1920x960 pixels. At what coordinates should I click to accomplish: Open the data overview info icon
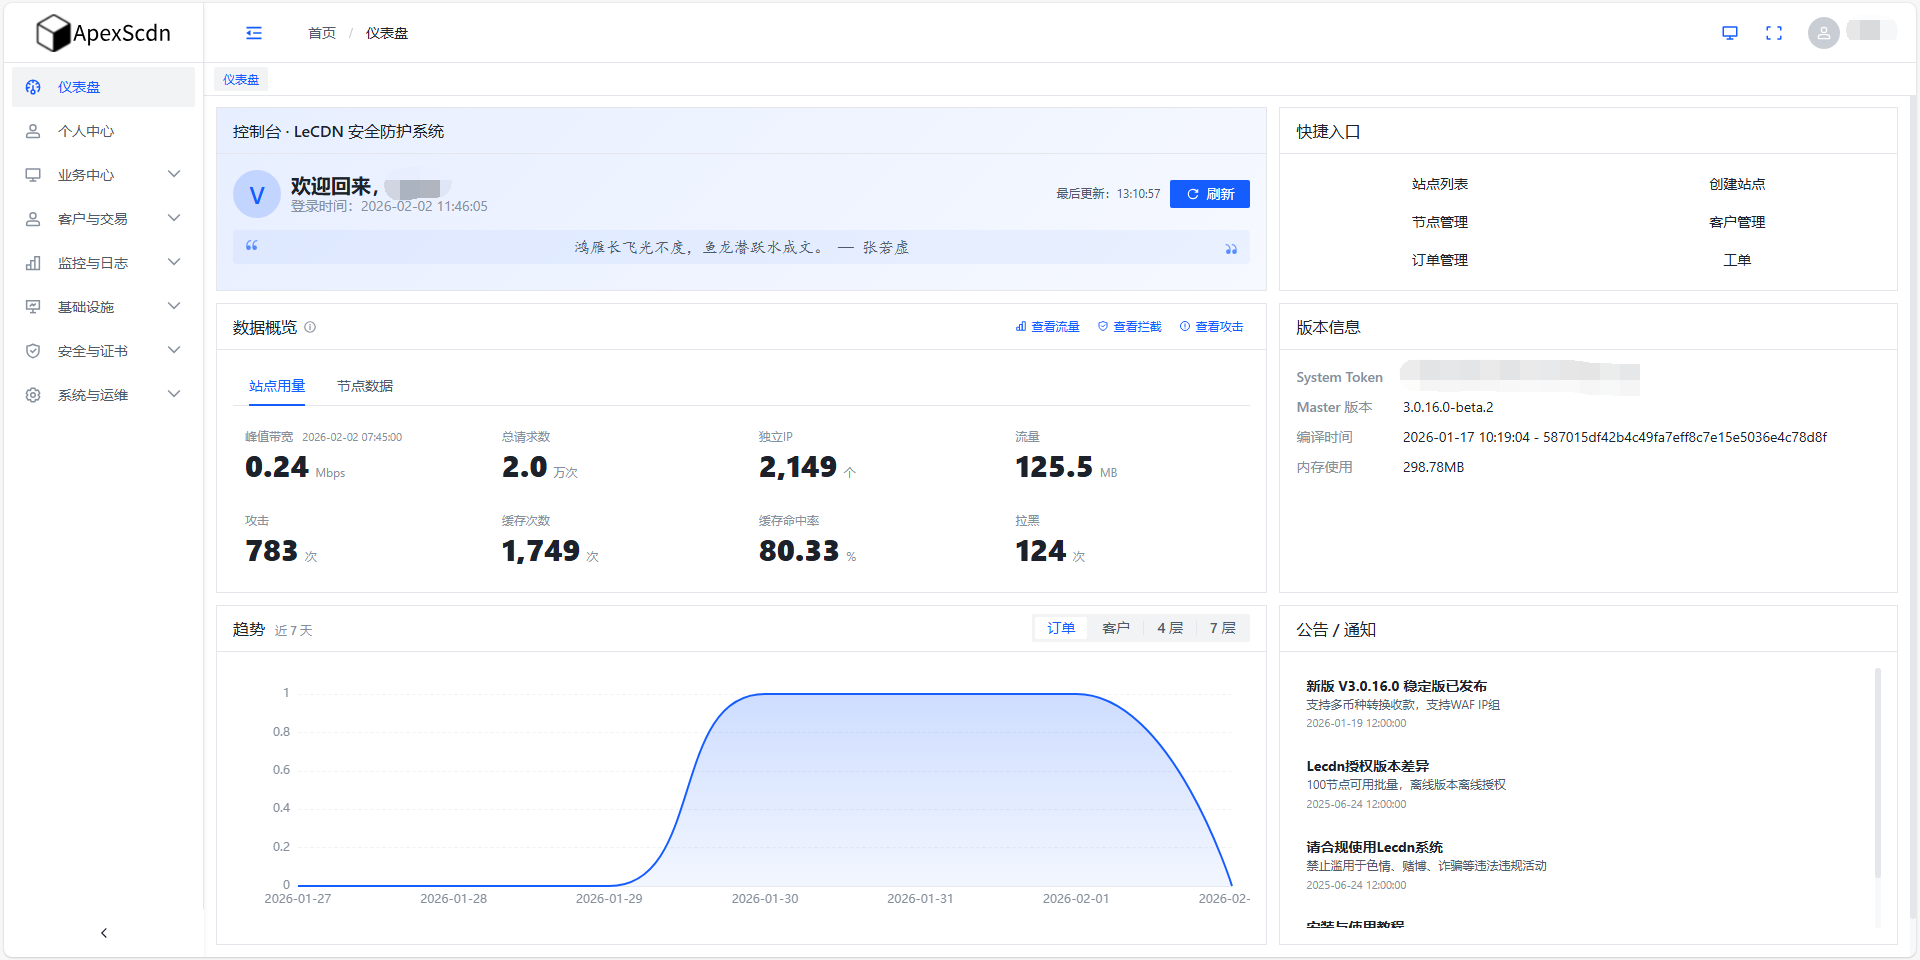[x=311, y=327]
